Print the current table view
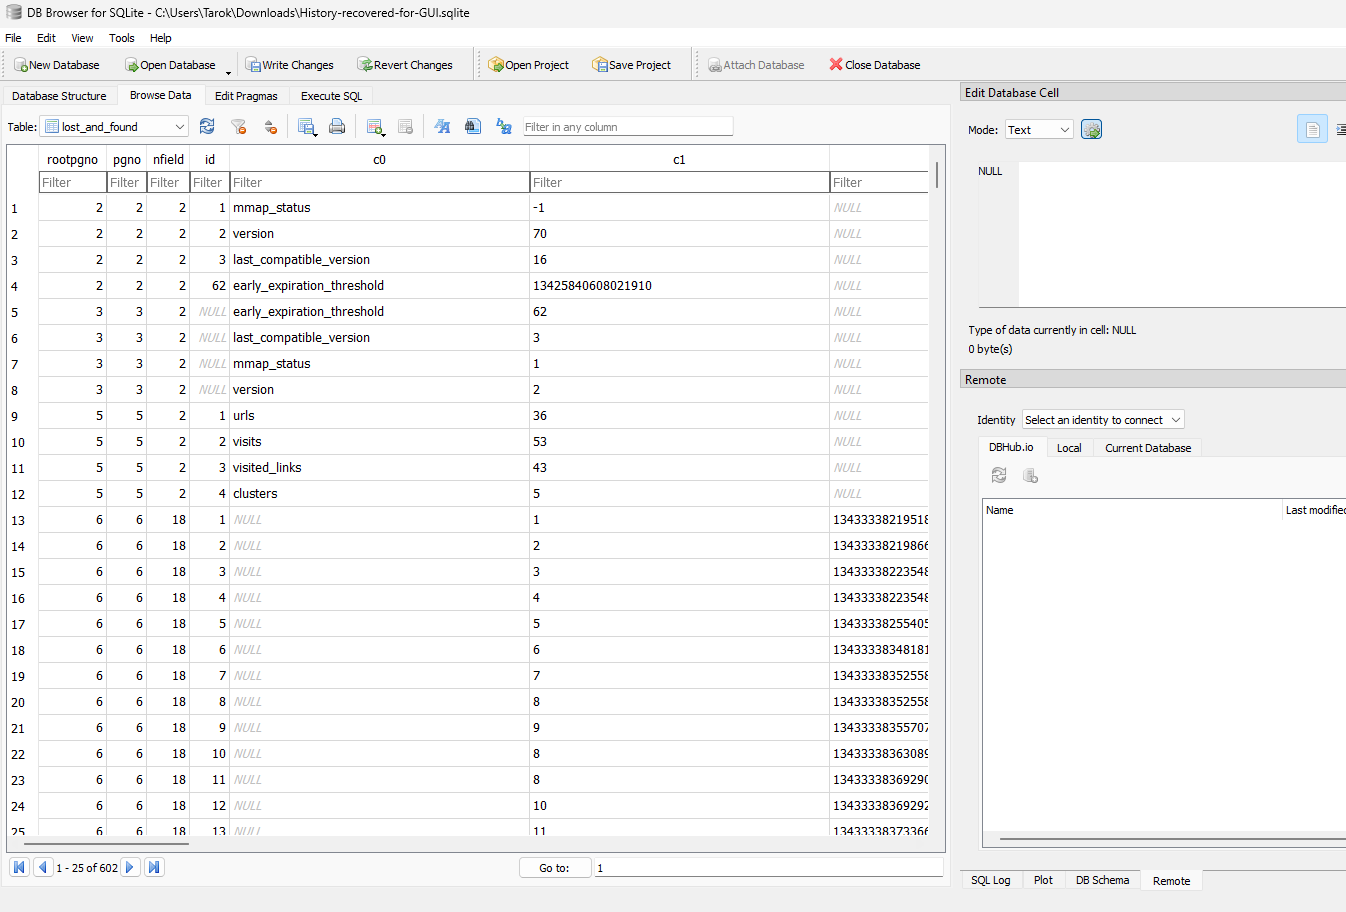The width and height of the screenshot is (1346, 912). pos(337,127)
